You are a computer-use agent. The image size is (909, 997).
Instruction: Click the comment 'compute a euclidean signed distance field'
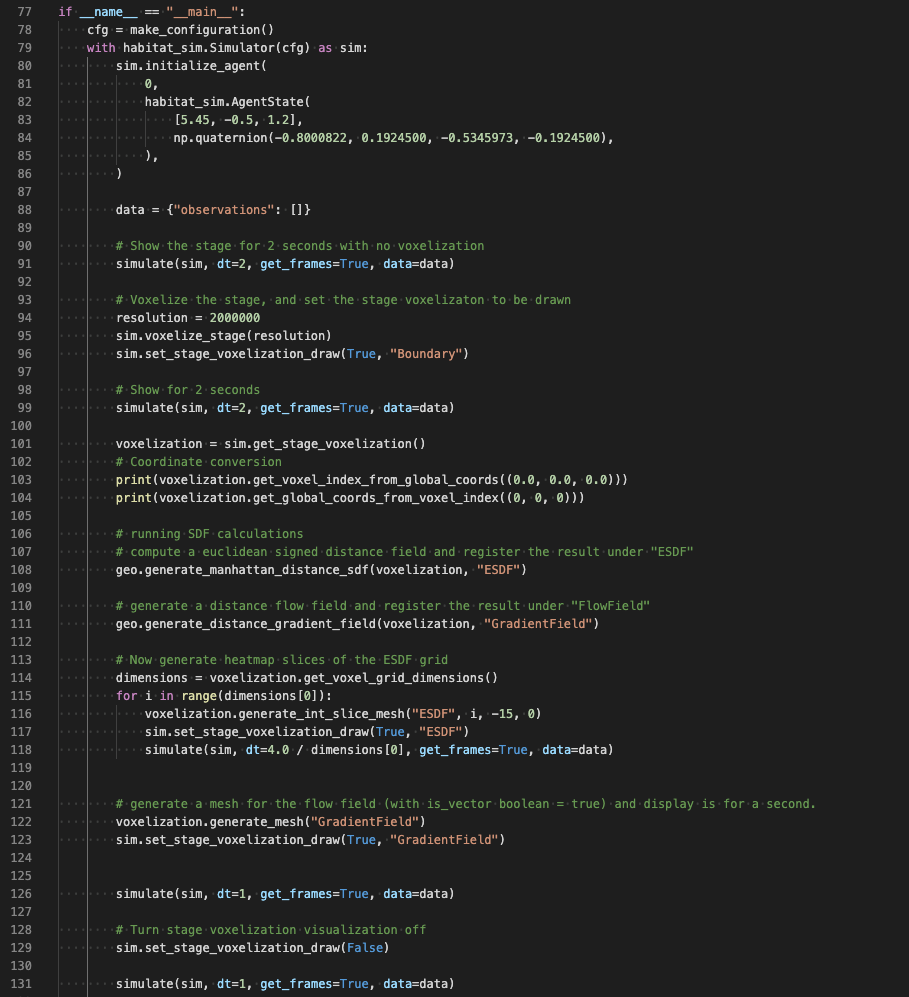405,552
